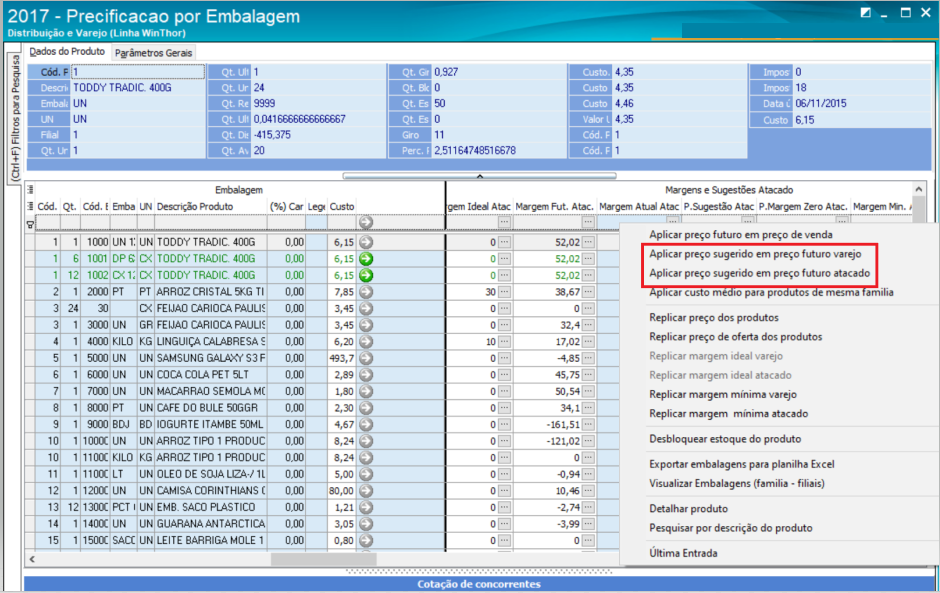Click arrow icon in the grid filter row
Screen dimensions: 940x593
tap(366, 222)
